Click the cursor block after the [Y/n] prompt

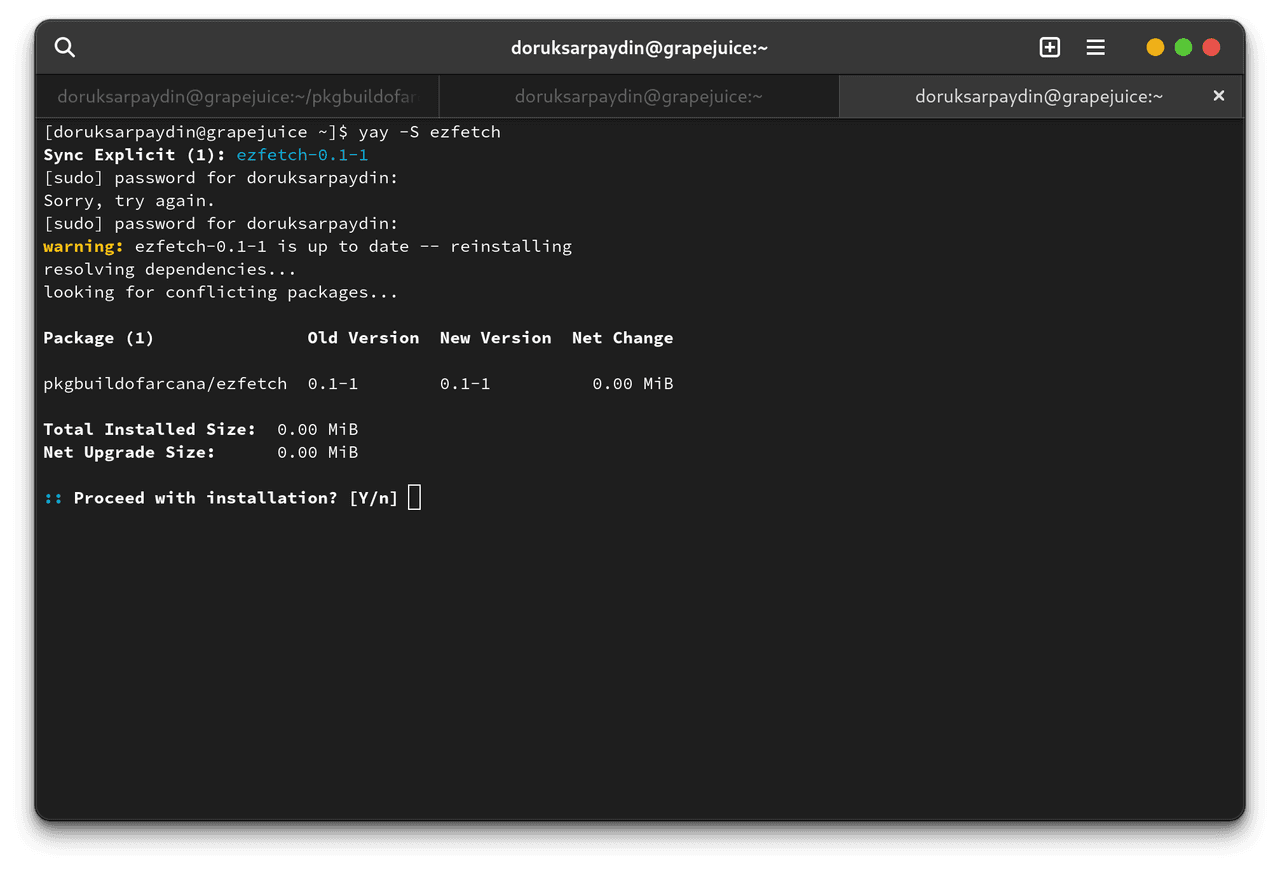414,498
